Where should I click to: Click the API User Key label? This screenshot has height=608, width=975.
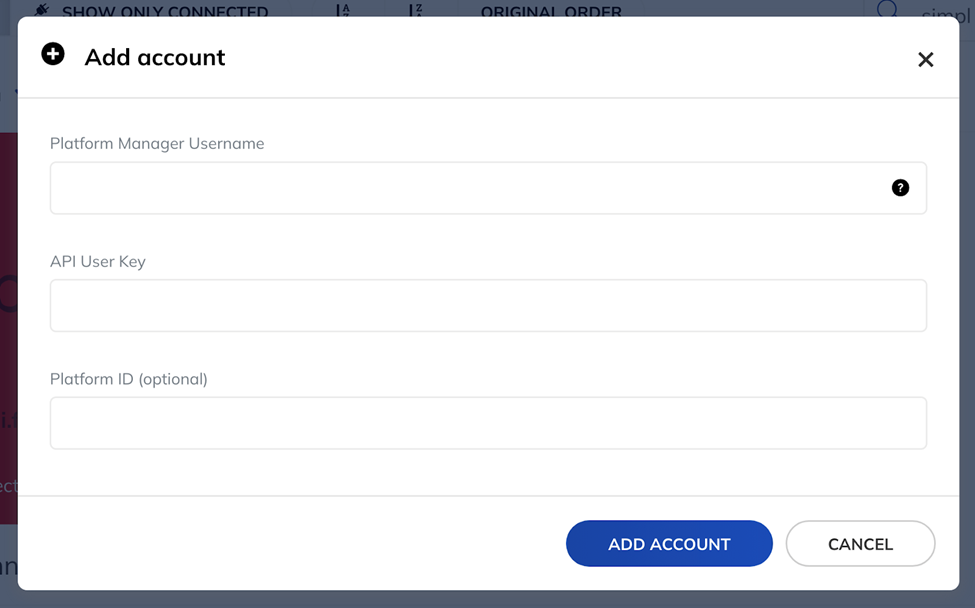point(98,262)
